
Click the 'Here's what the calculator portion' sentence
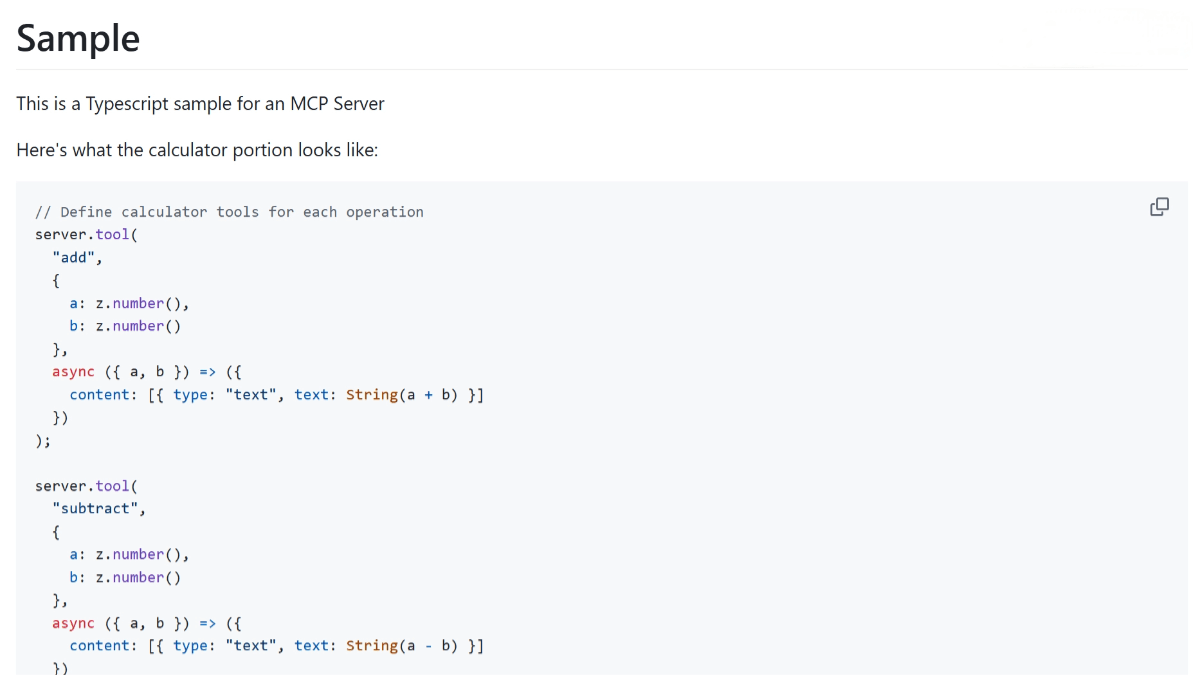[x=197, y=150]
